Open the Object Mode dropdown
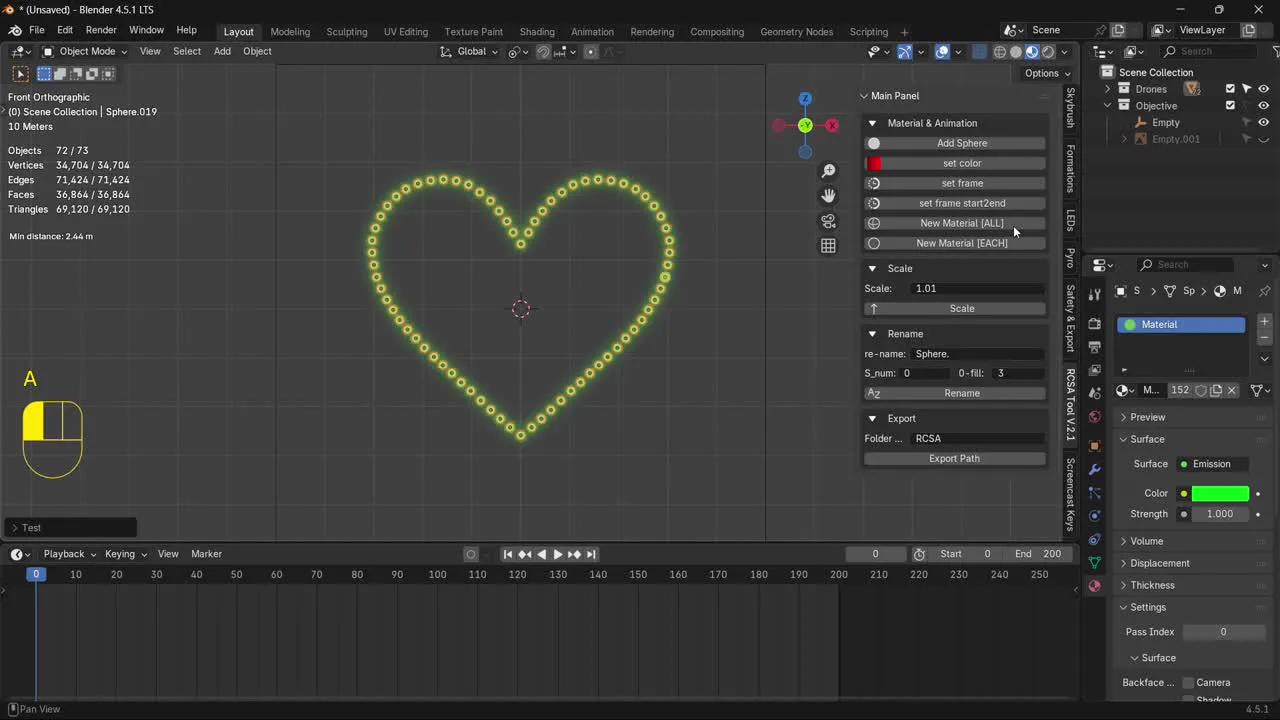The image size is (1280, 720). [85, 52]
